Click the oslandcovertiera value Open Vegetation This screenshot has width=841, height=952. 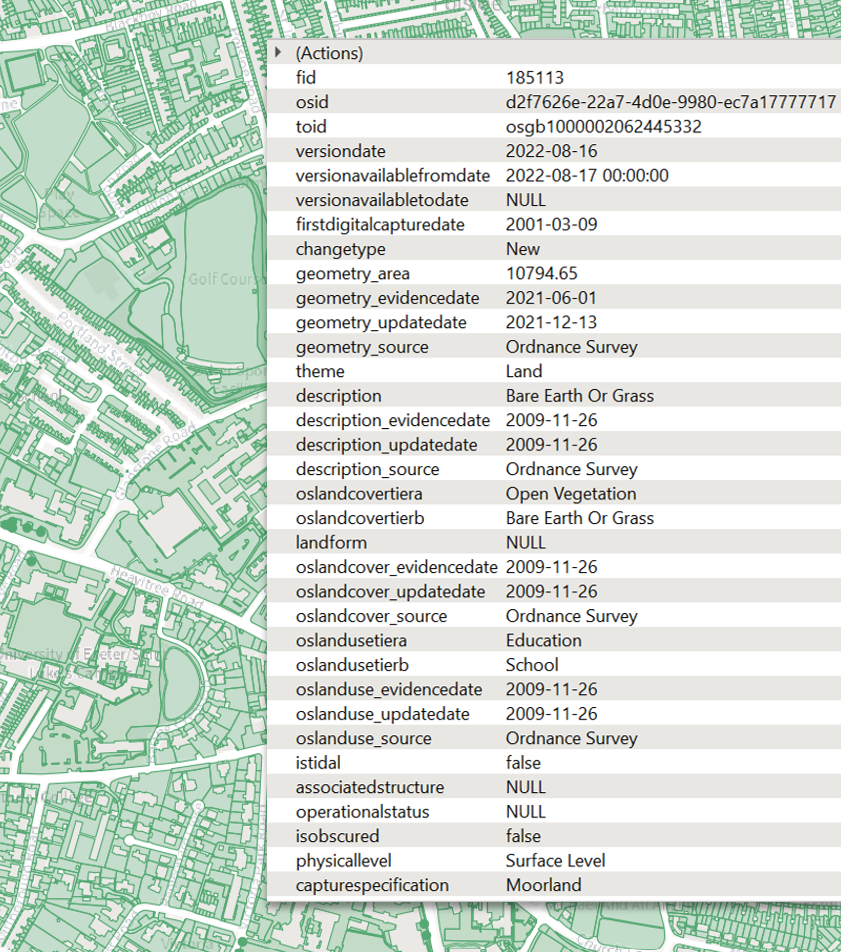(x=570, y=494)
